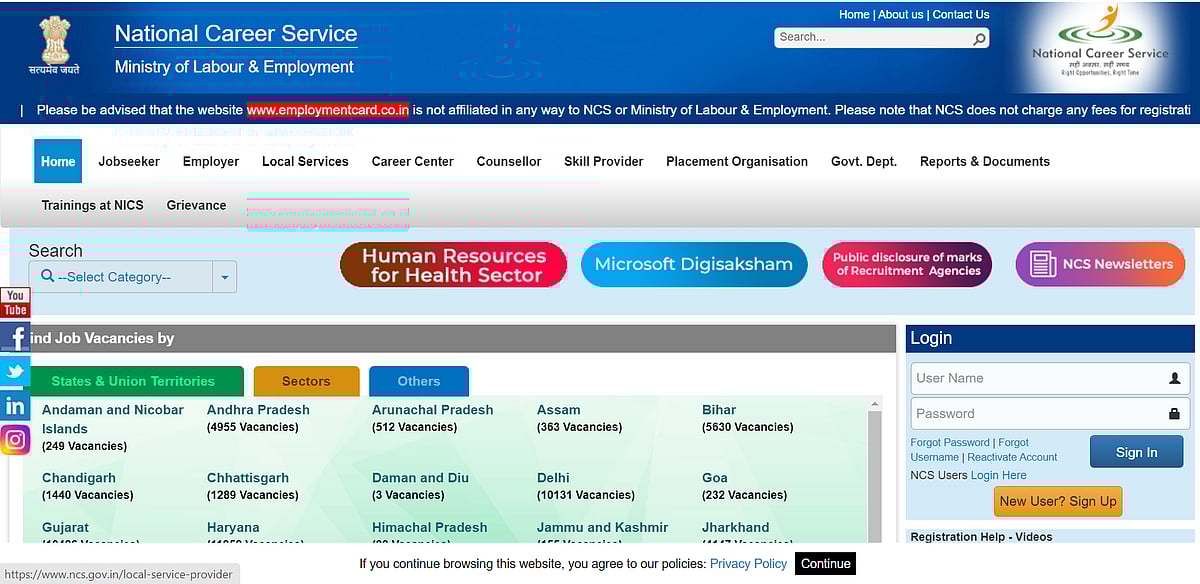Expand the Select Category dropdown arrow
Viewport: 1200px width, 584px height.
tap(224, 277)
